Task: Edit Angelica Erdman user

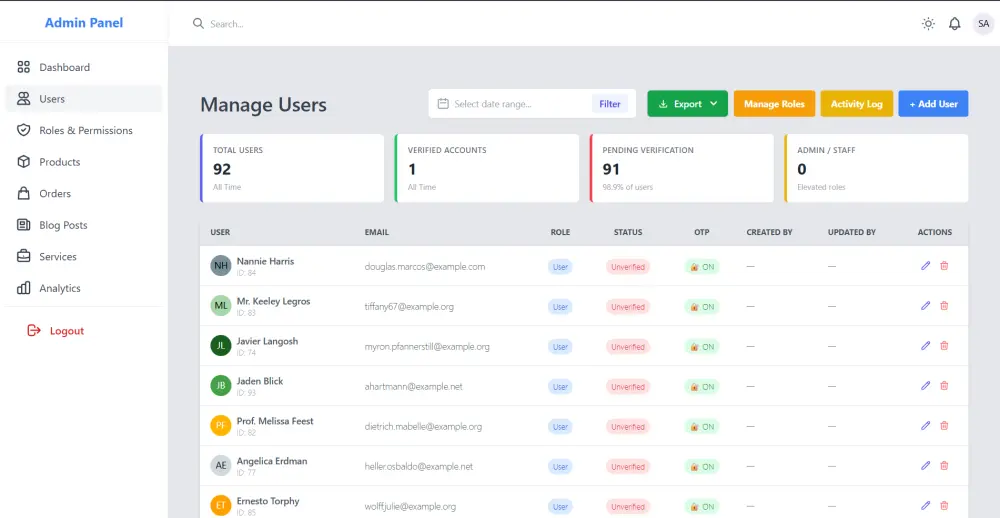Action: point(925,466)
